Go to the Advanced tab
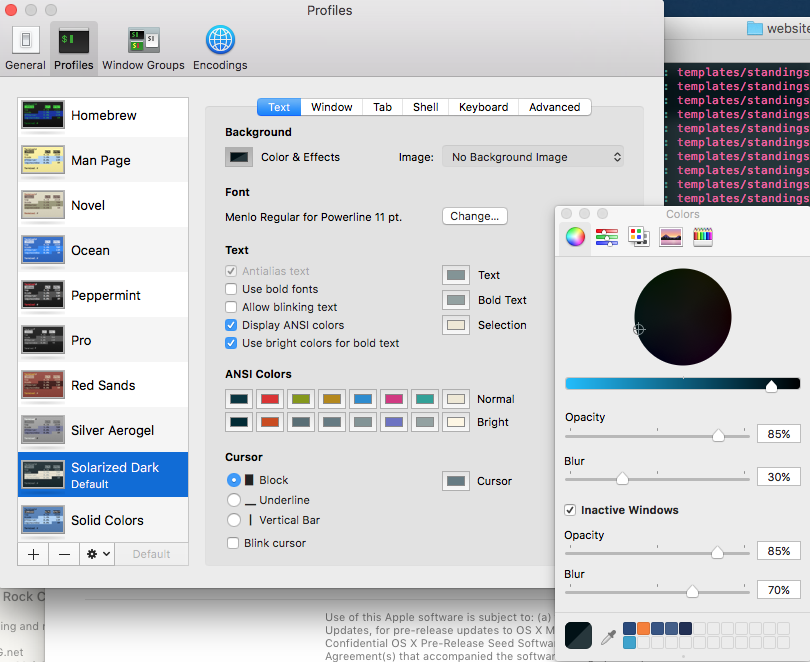The height and width of the screenshot is (662, 810). click(x=554, y=107)
